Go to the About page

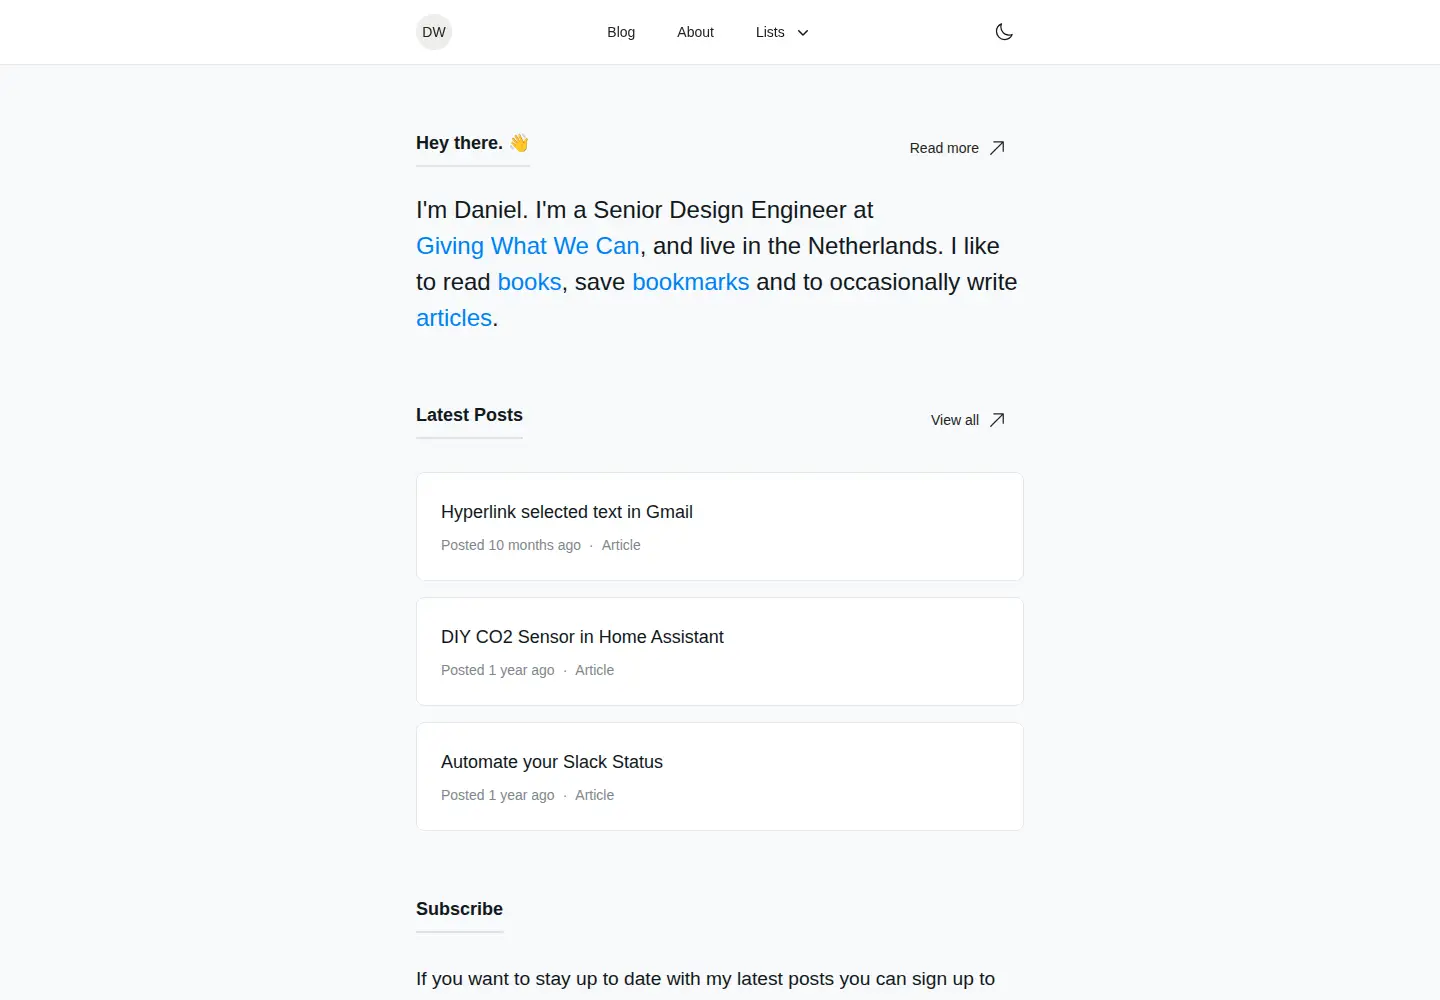tap(695, 32)
